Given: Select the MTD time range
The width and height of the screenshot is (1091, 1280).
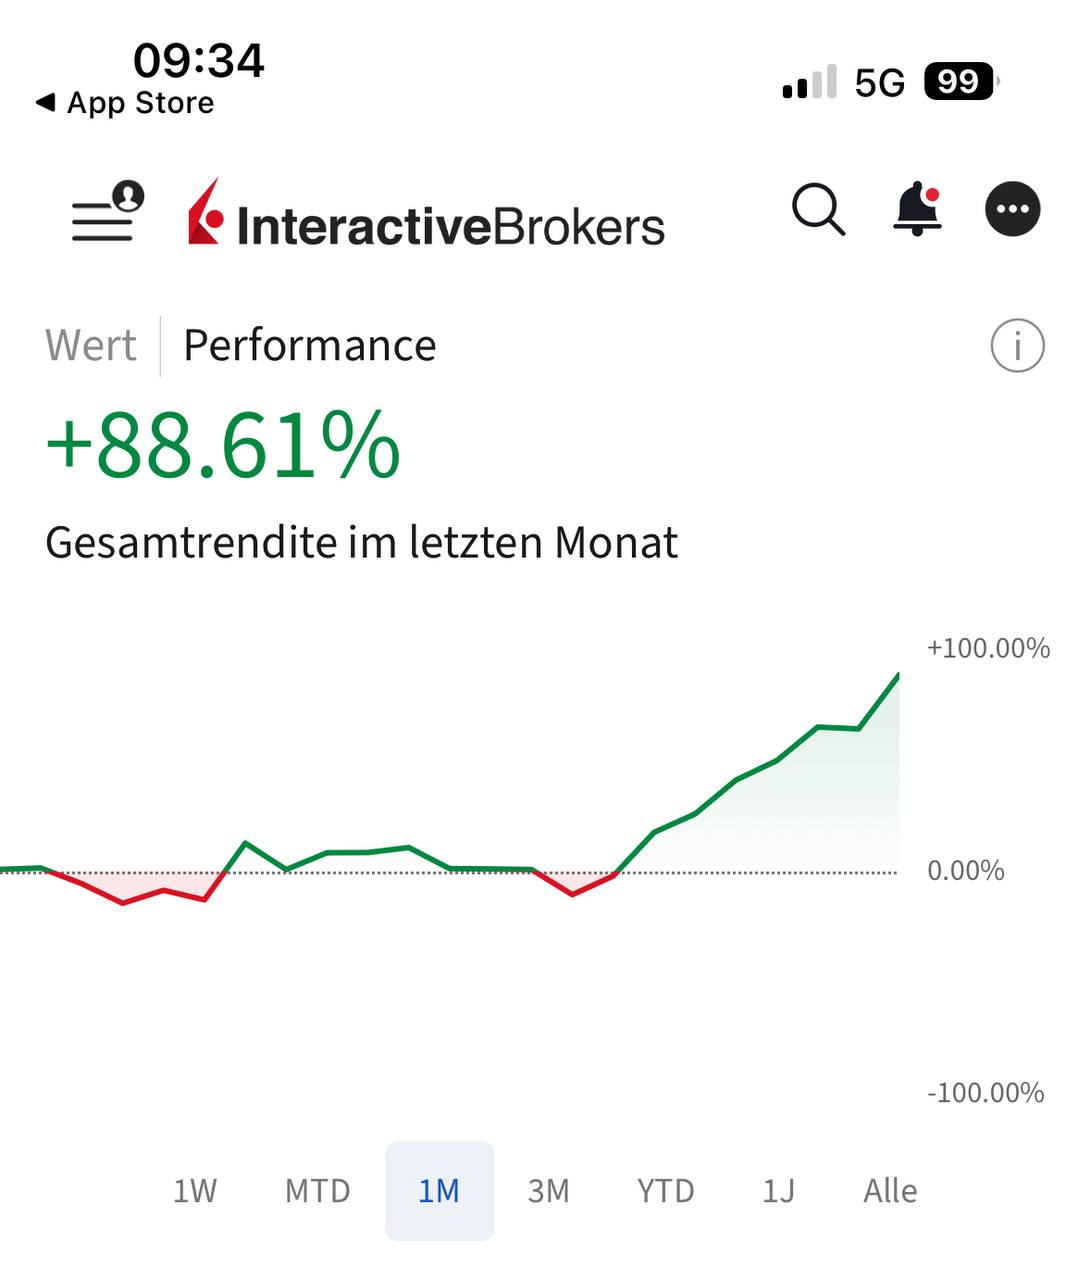Looking at the screenshot, I should click(x=317, y=1191).
